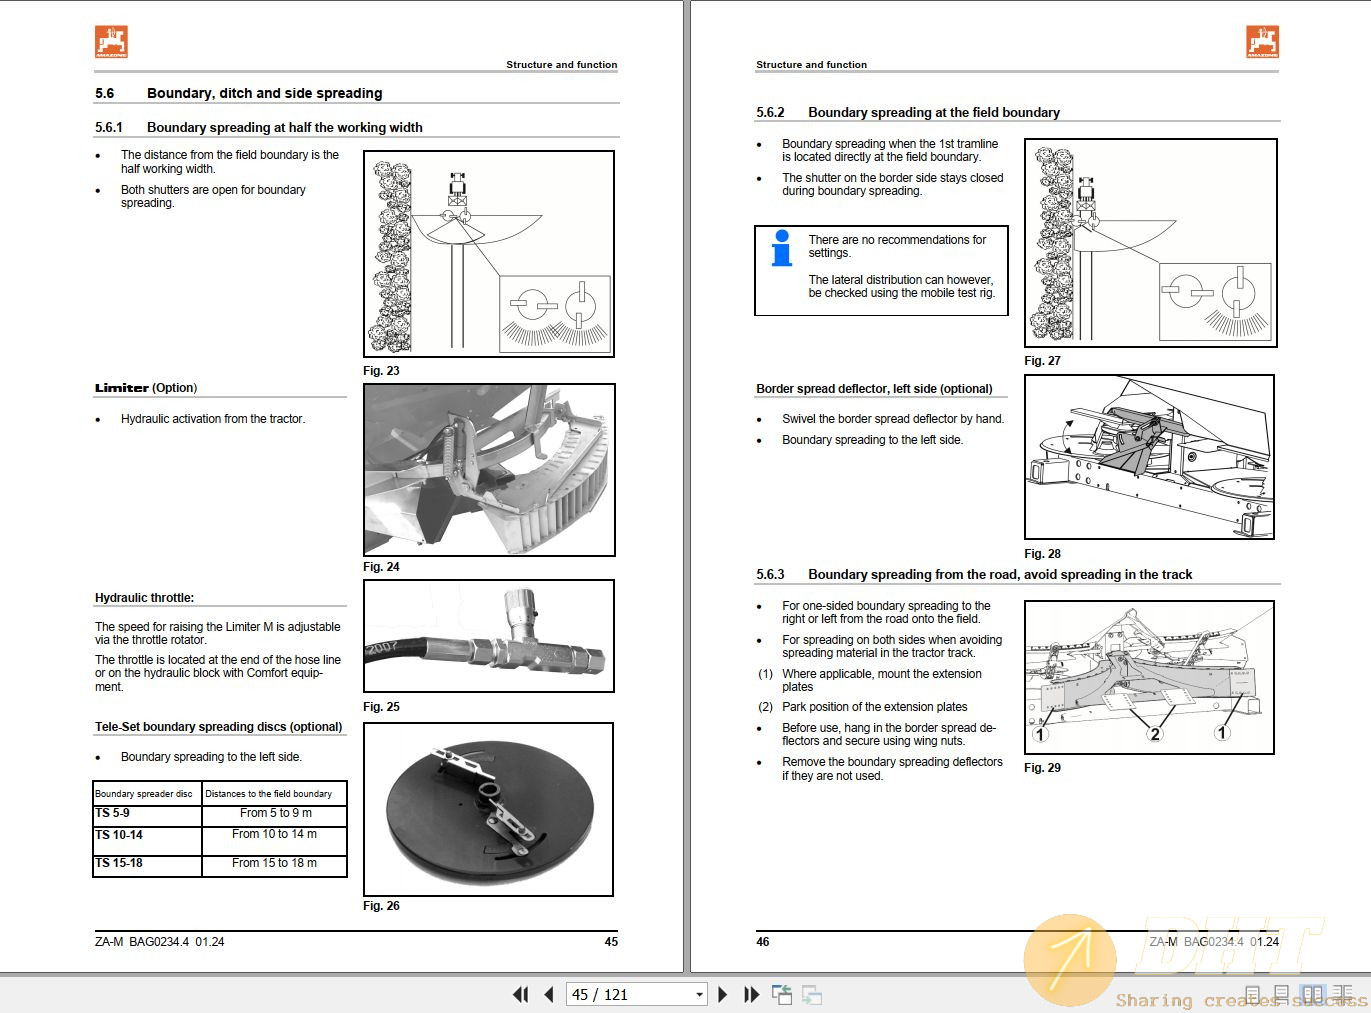Click heading 'Boundary spreading at half the working width'

coord(284,127)
